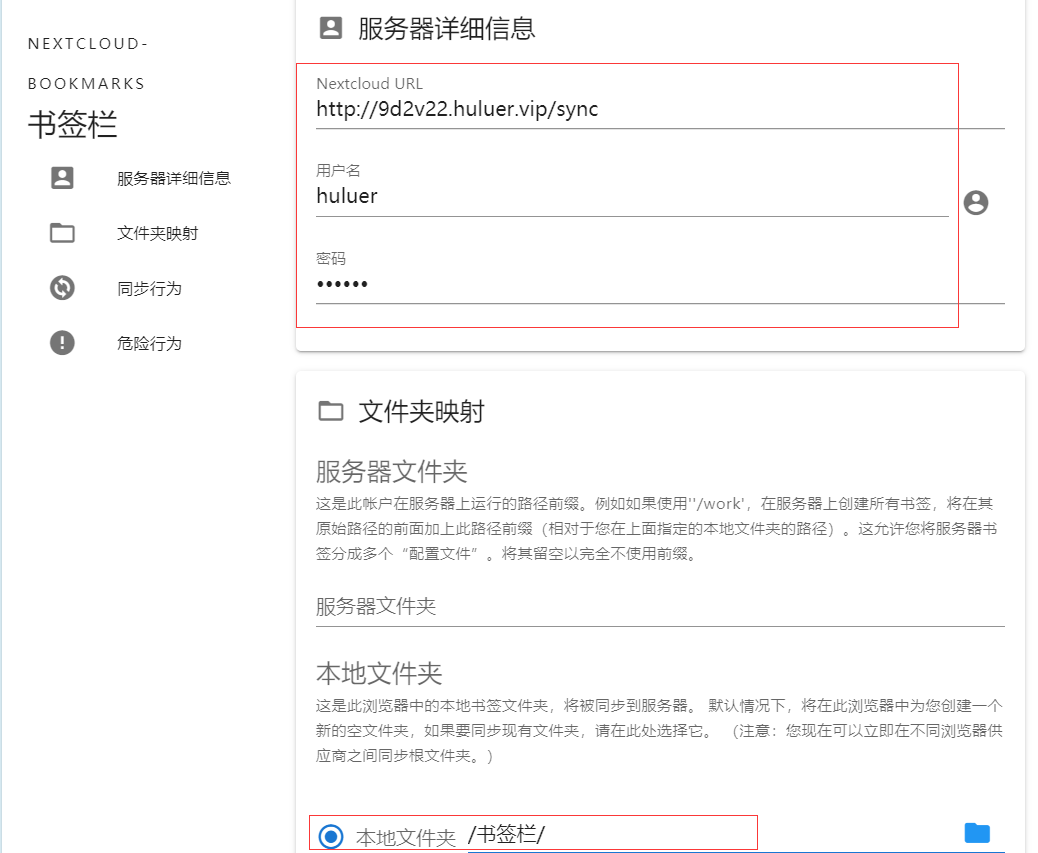Click the 文件夹映射 card title text
The image size is (1038, 853).
422,411
